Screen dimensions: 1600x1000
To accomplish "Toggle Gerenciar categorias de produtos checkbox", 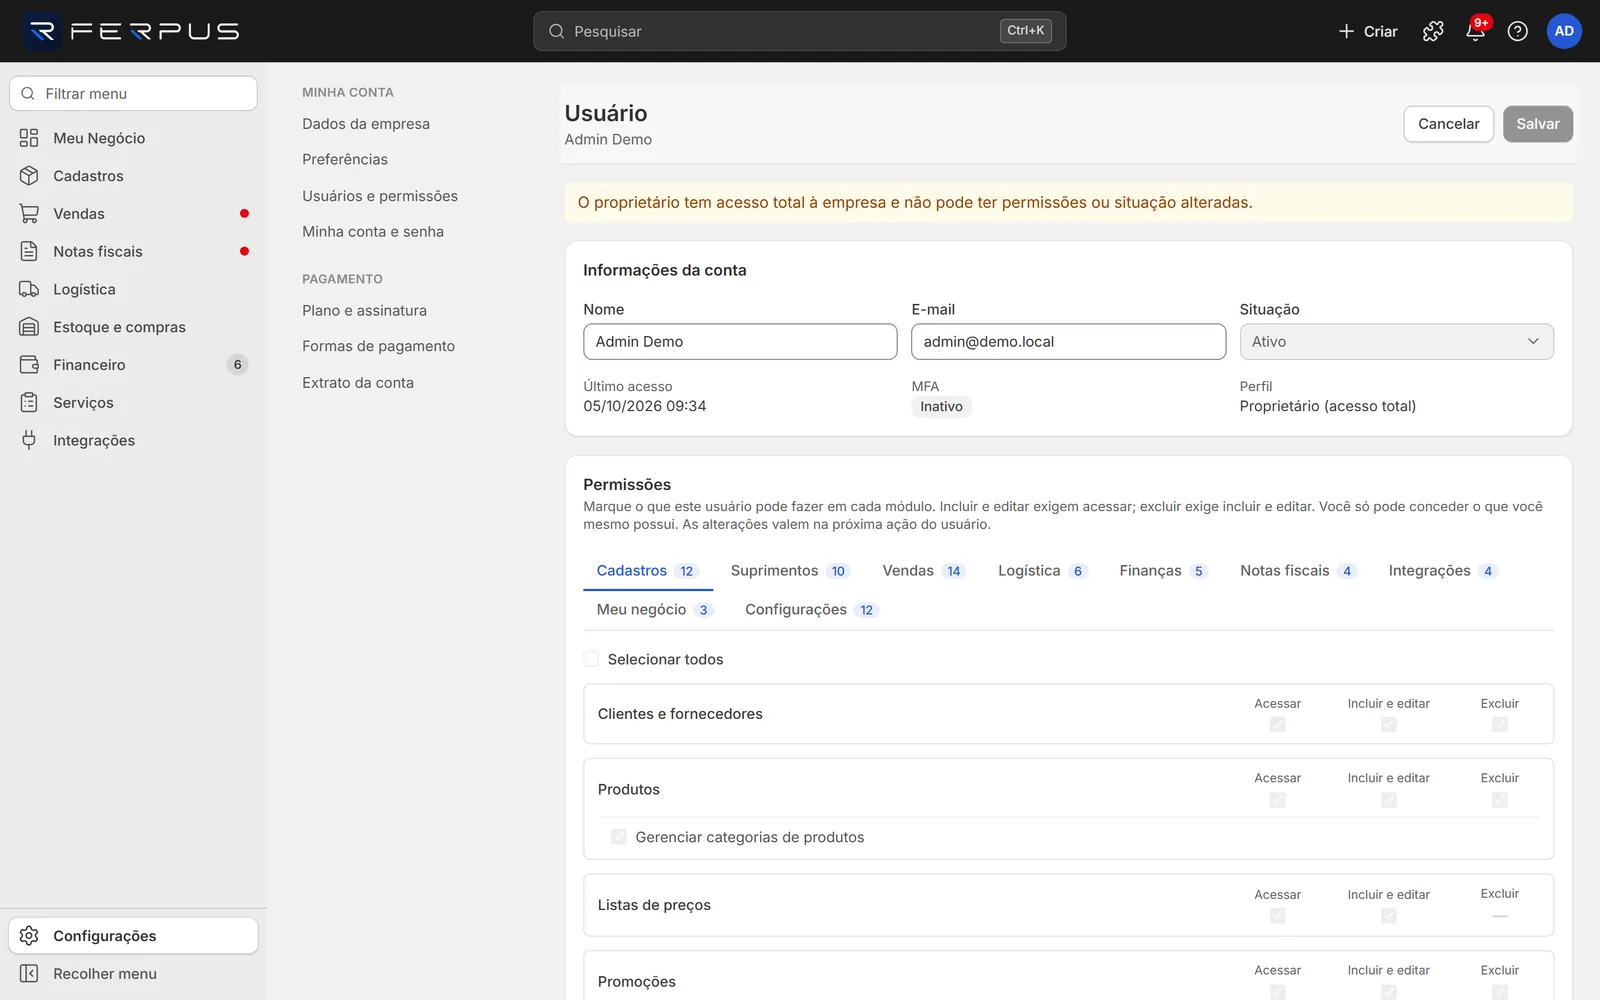I will tap(619, 837).
